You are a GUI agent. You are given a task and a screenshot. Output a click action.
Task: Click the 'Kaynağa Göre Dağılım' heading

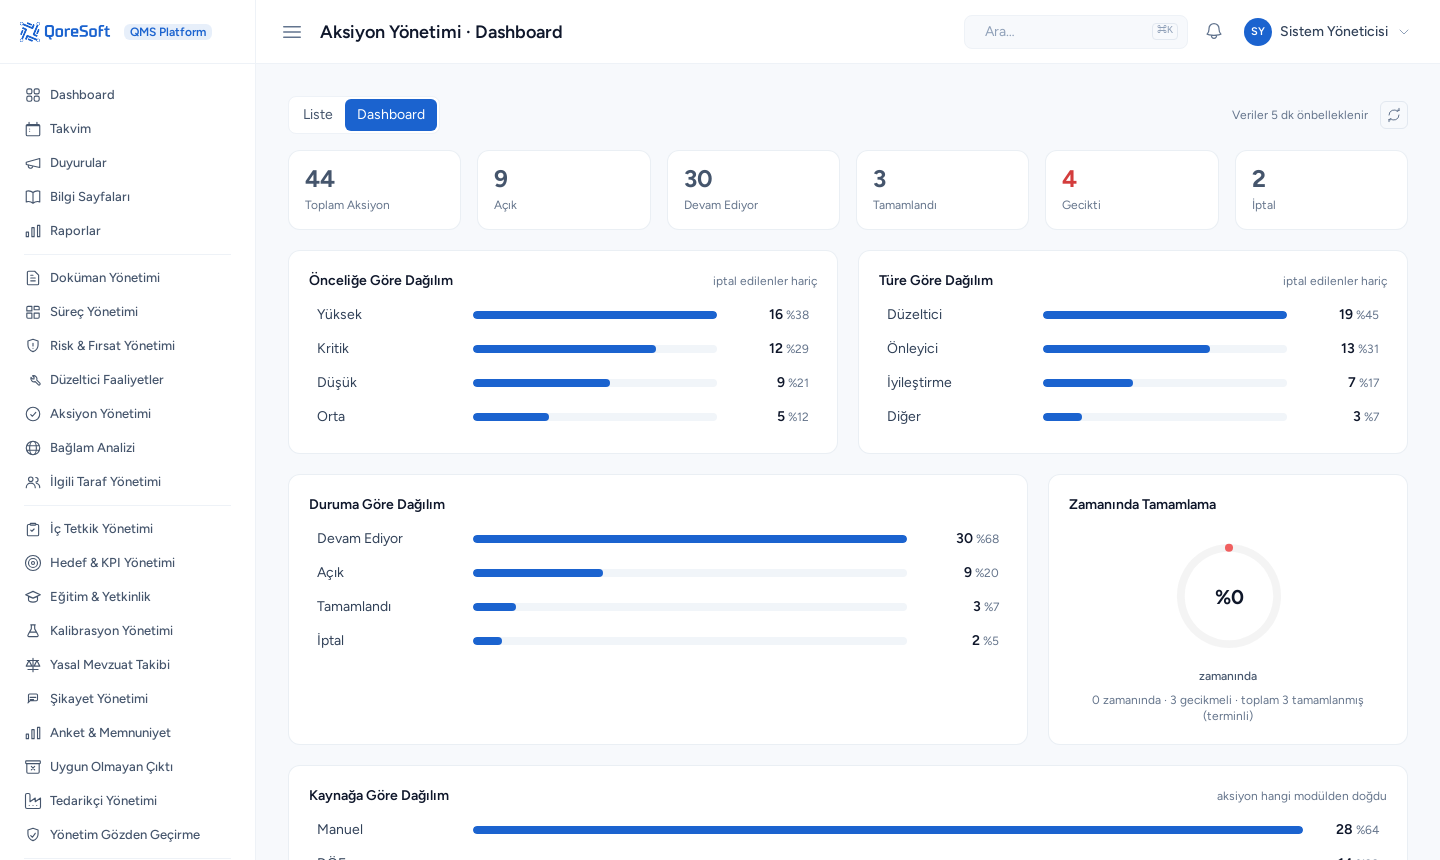[379, 796]
